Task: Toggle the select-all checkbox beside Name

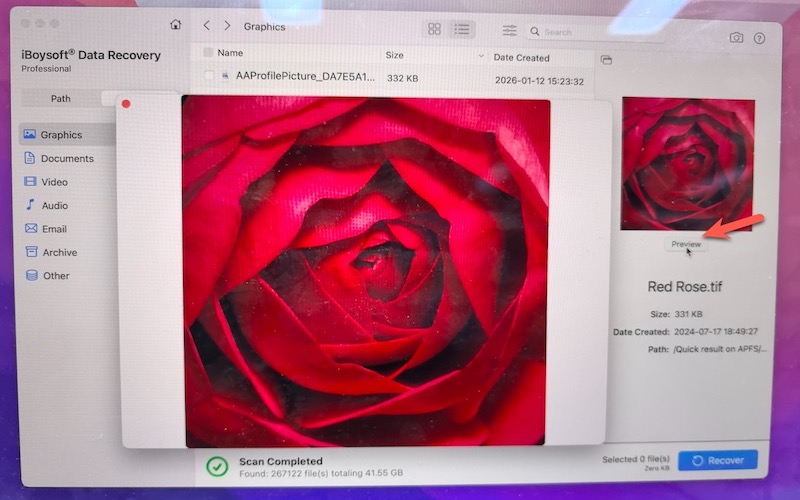Action: coord(208,53)
